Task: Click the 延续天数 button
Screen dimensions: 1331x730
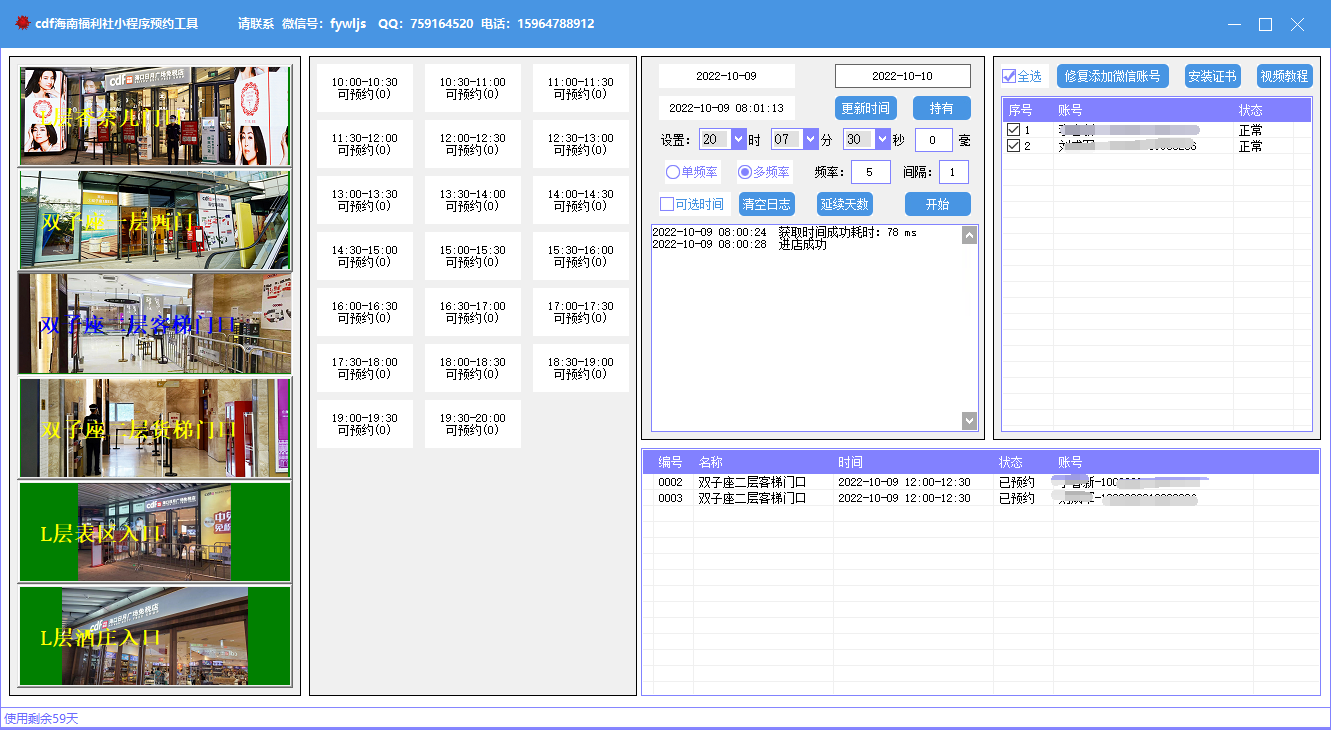Action: point(845,204)
